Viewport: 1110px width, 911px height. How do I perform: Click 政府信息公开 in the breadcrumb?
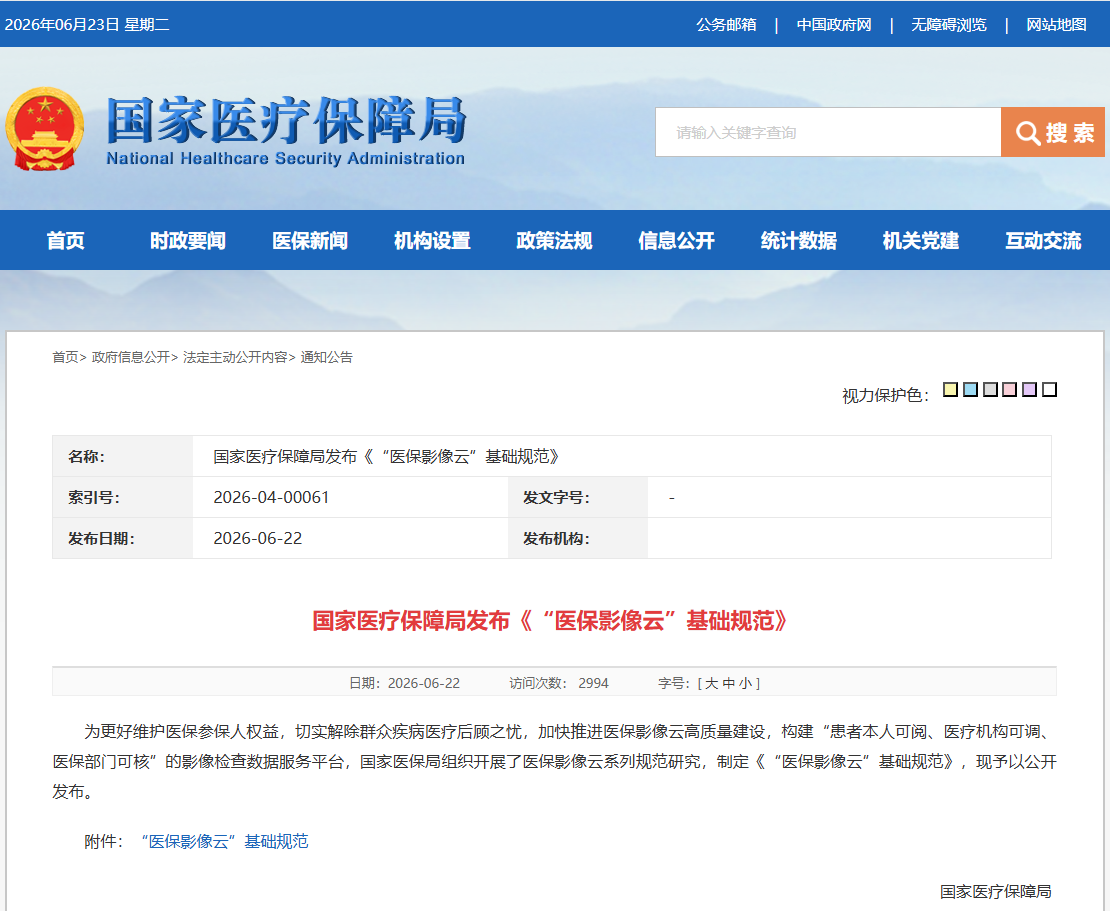131,357
